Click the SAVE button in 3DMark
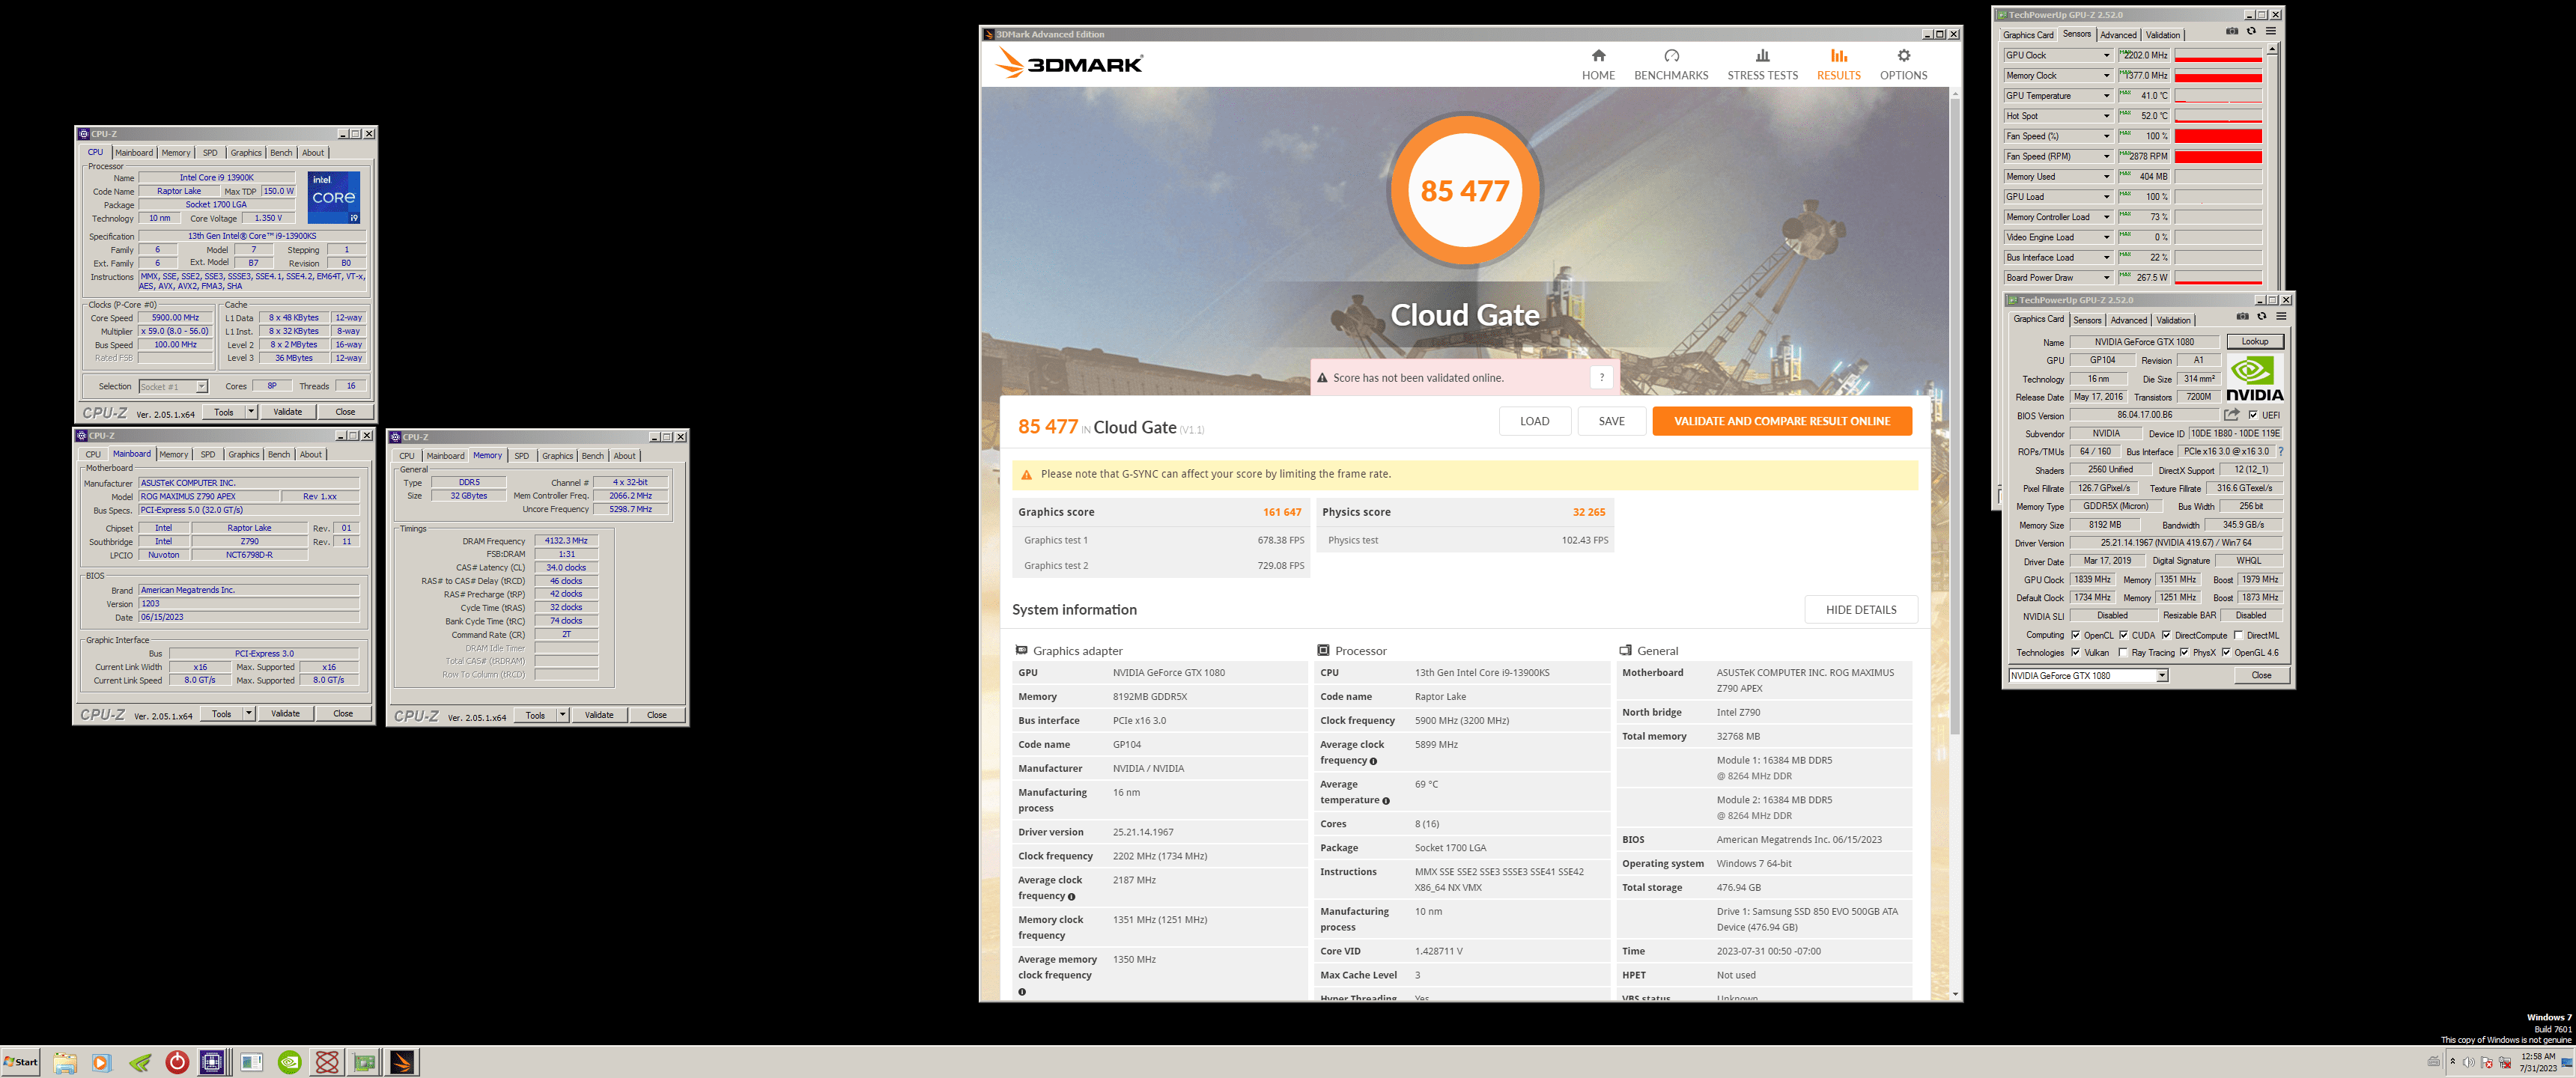This screenshot has width=2576, height=1078. tap(1611, 421)
